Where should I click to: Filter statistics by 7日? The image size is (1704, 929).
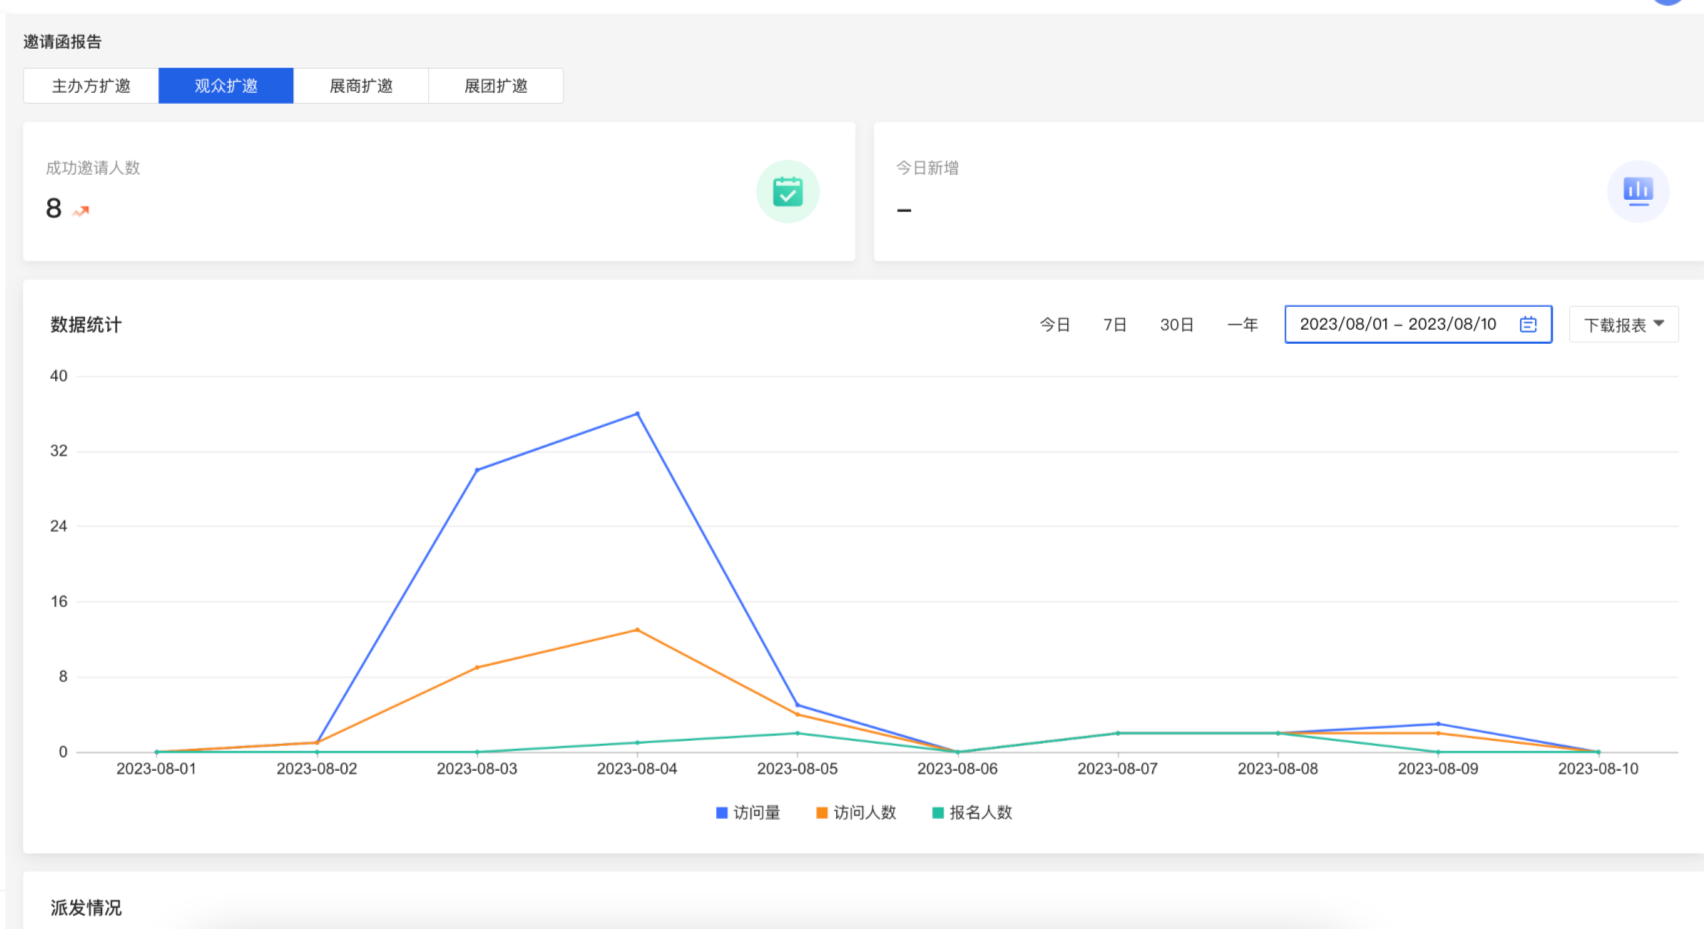pyautogui.click(x=1115, y=325)
